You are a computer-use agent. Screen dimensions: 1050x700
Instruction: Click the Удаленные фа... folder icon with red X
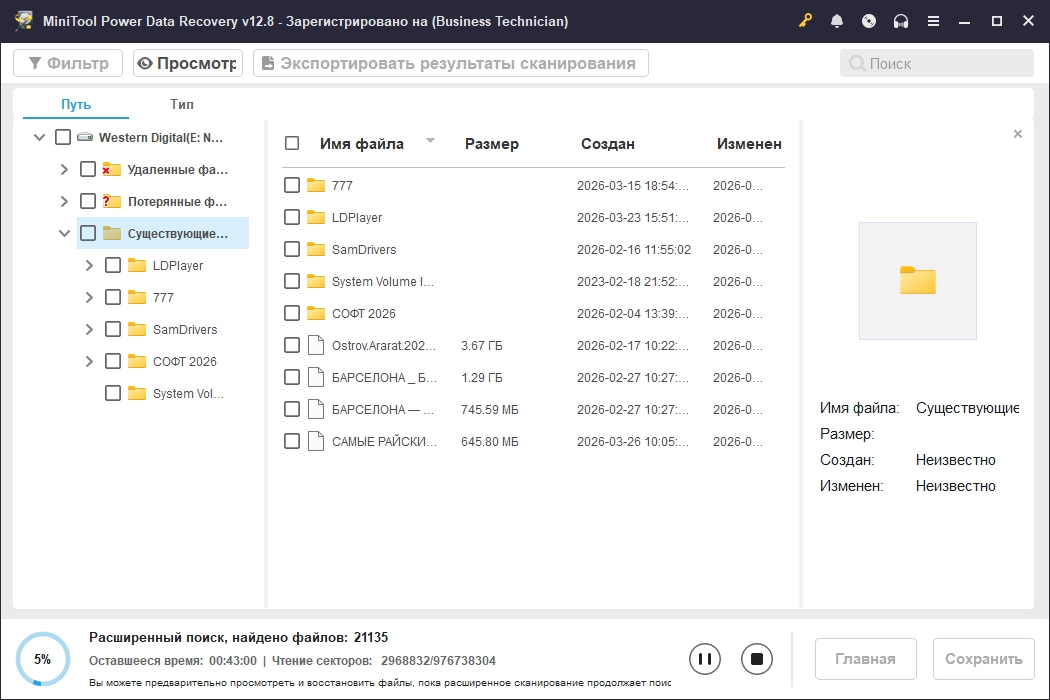pos(111,169)
